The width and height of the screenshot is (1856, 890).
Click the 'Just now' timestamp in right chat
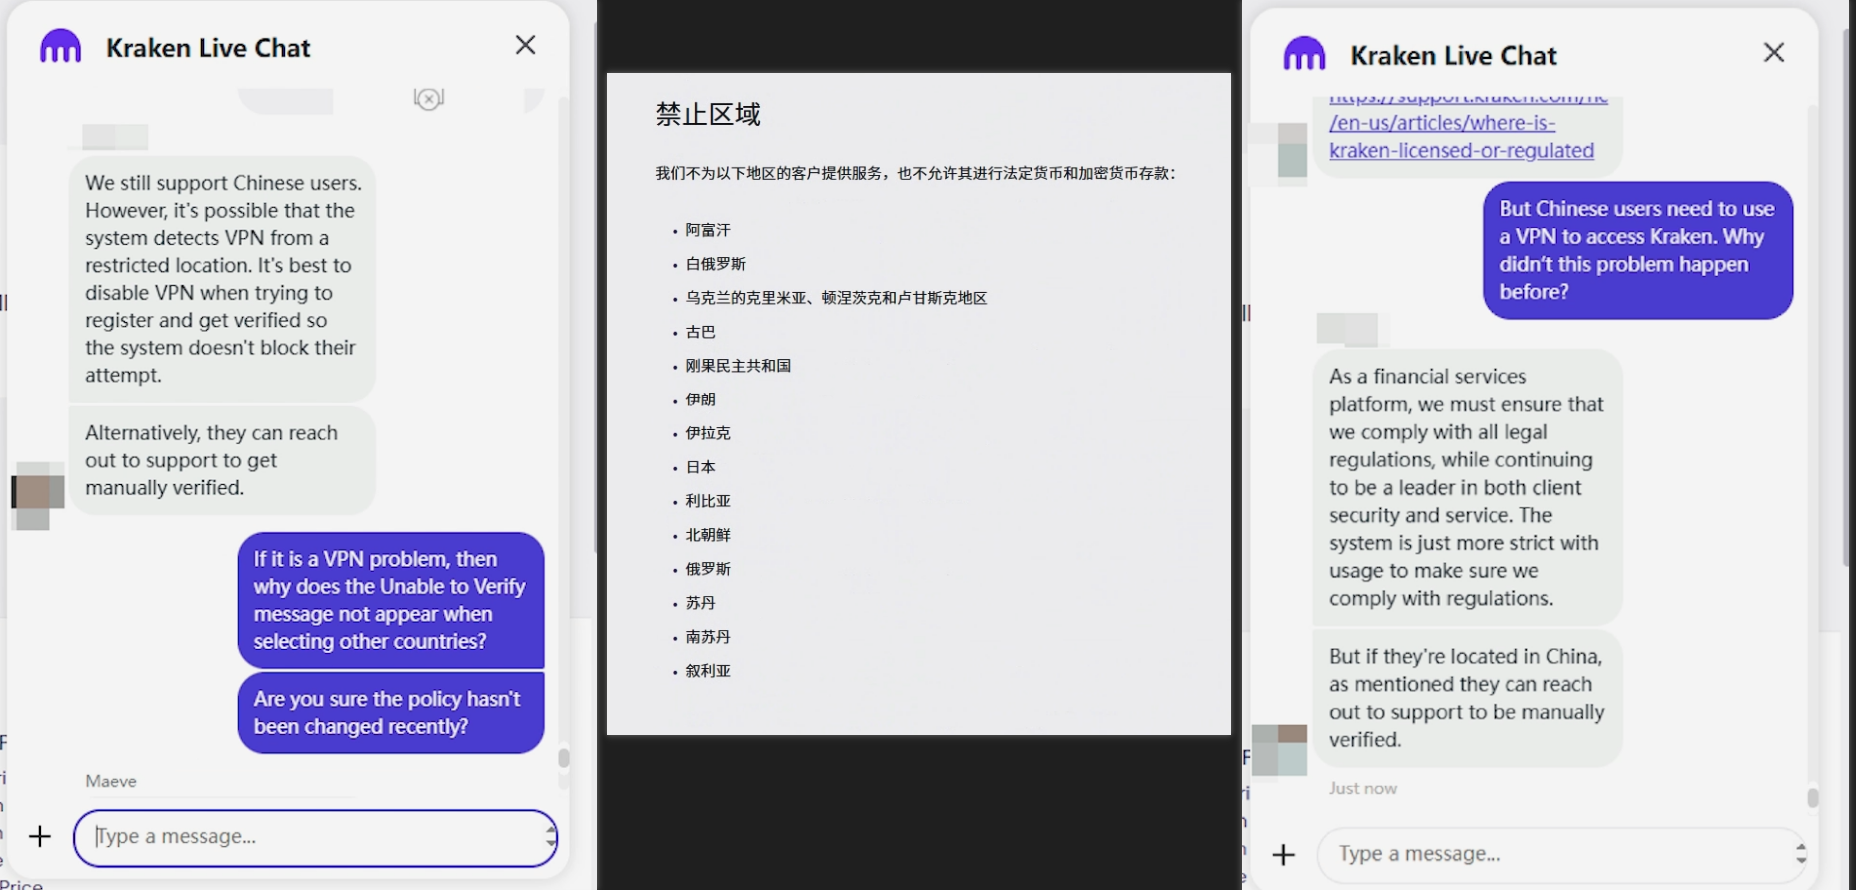(1362, 788)
